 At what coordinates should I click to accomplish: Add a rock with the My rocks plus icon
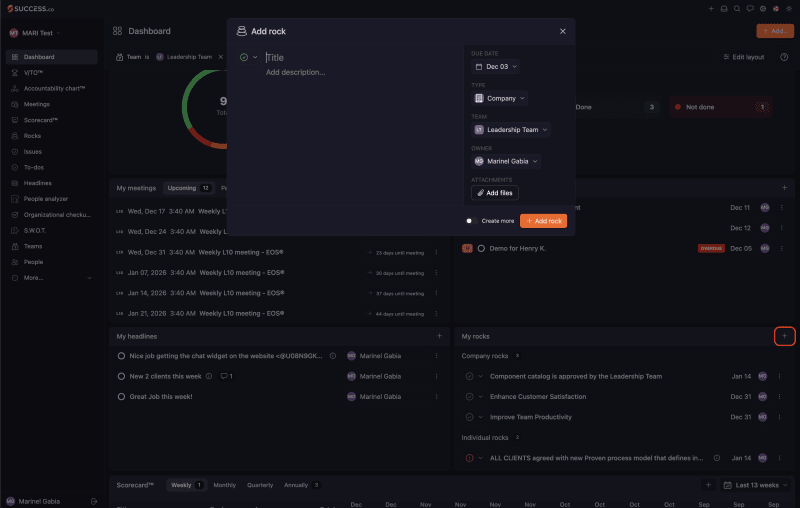(784, 336)
